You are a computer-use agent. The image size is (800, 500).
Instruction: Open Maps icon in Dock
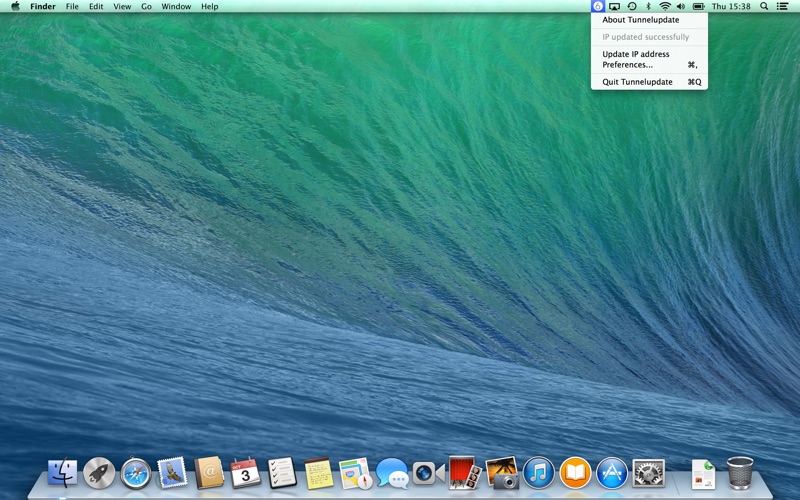[356, 473]
